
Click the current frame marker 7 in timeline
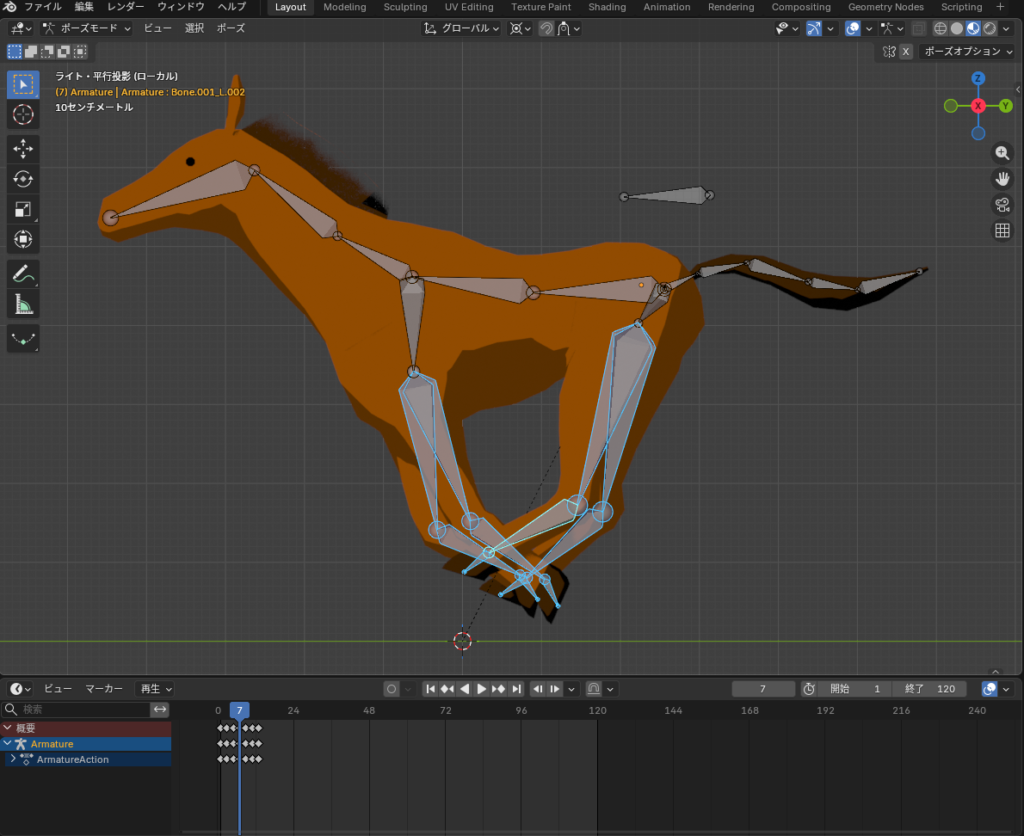click(239, 710)
